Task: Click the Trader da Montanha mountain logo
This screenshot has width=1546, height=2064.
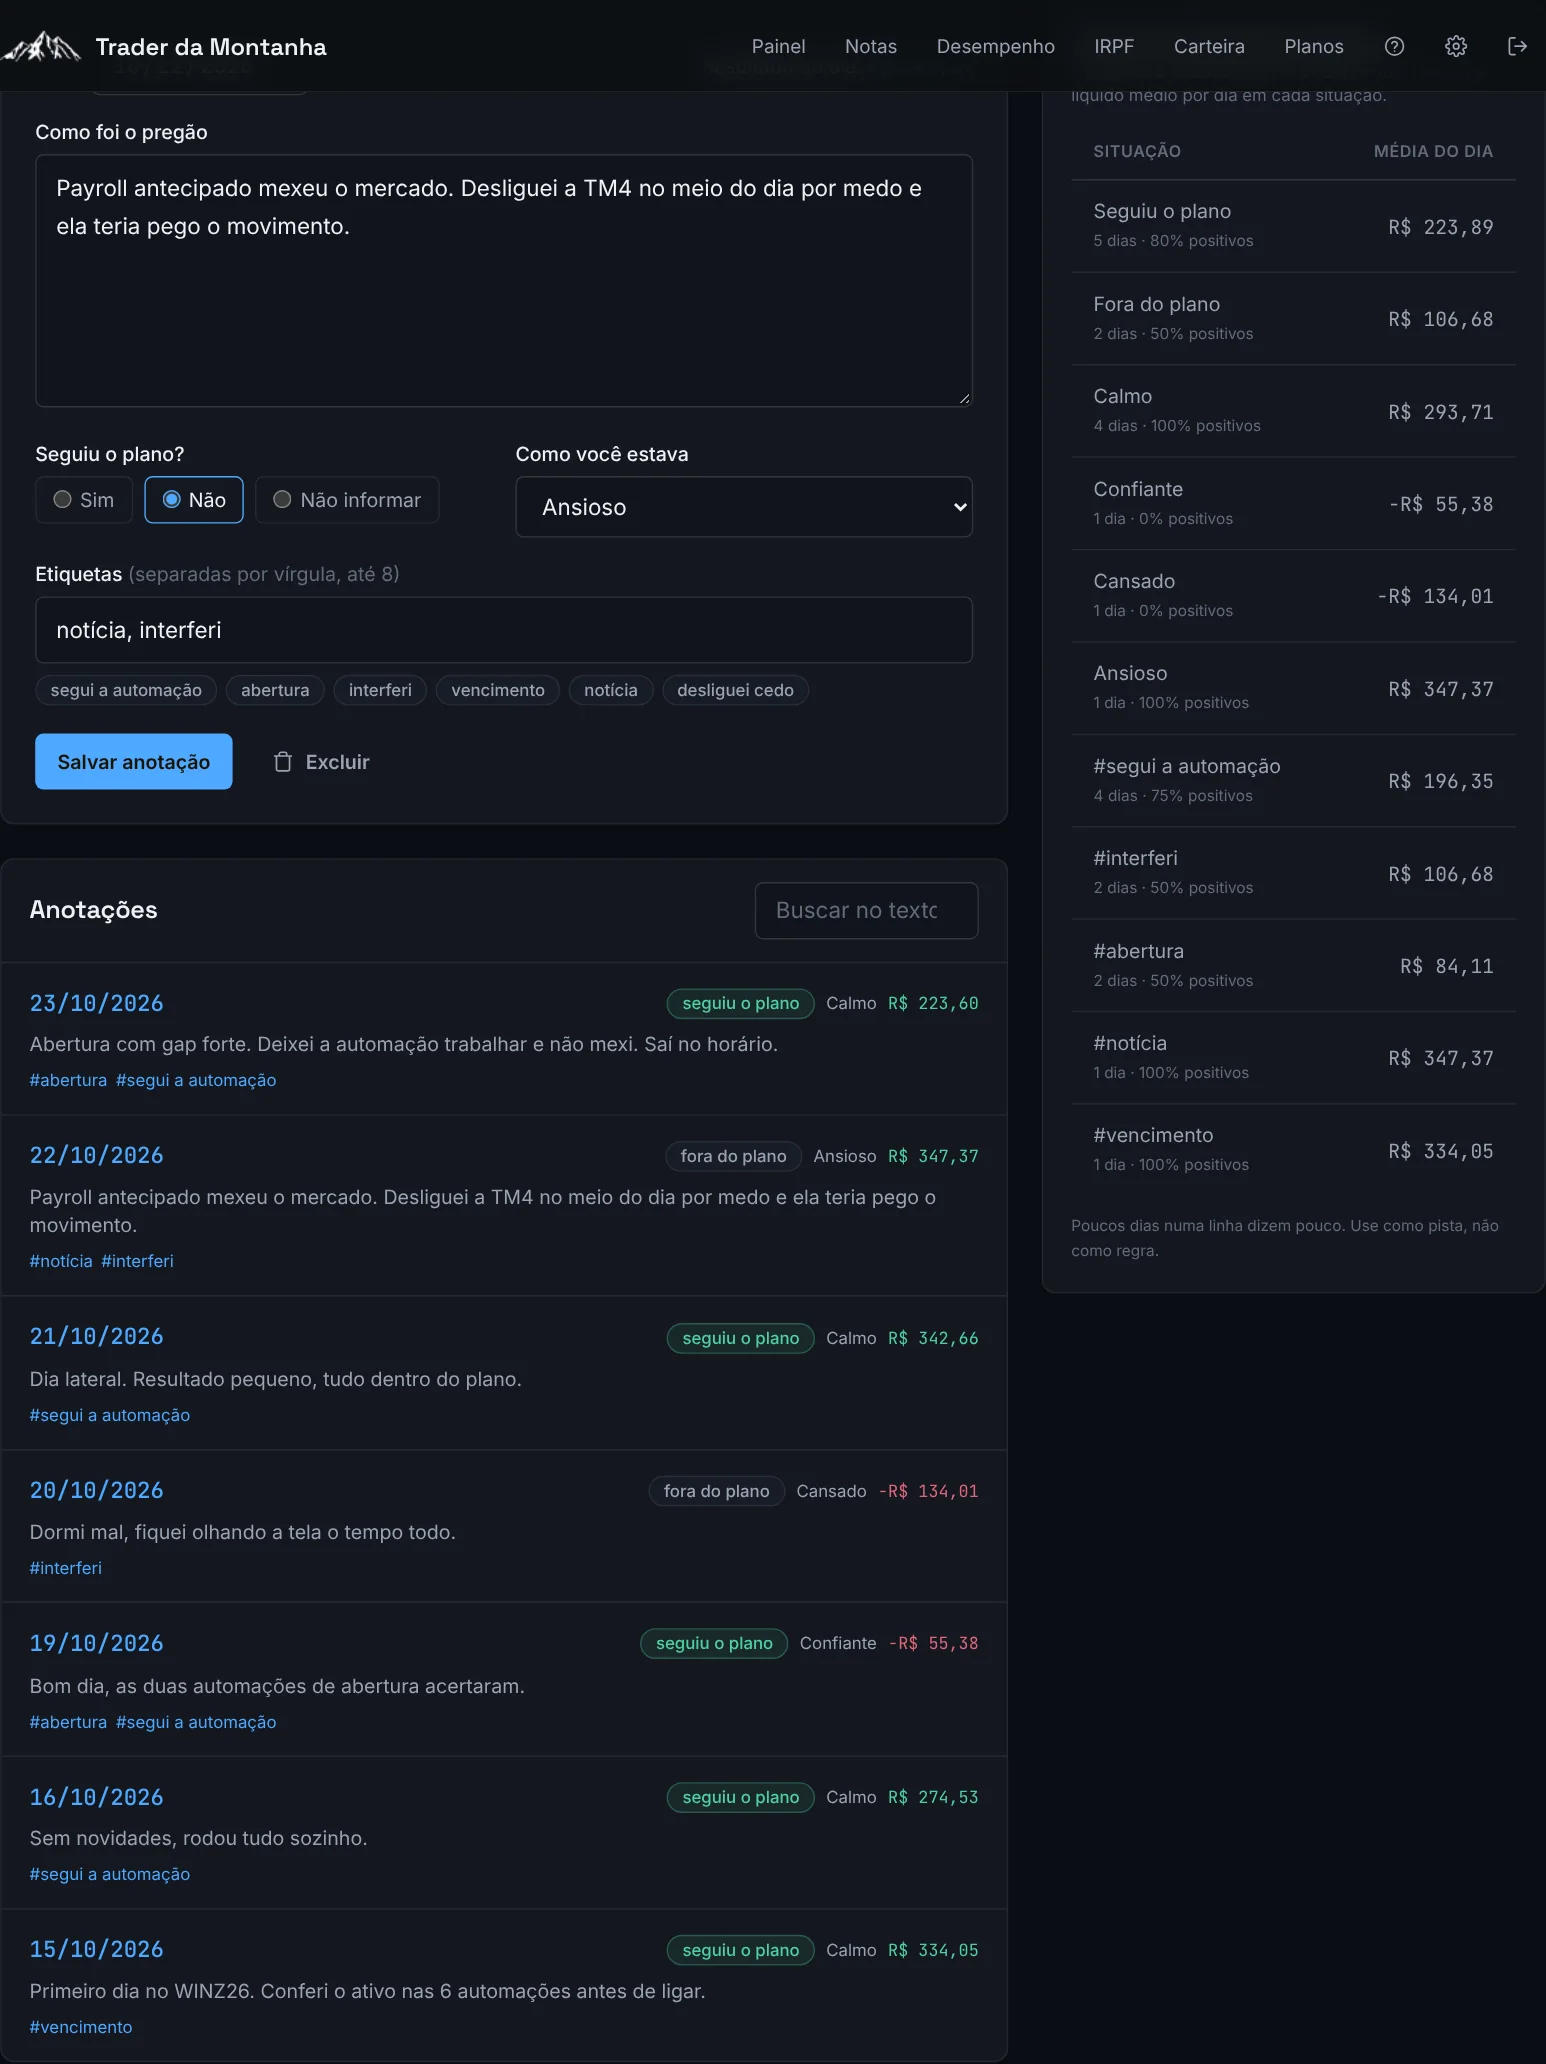Action: pyautogui.click(x=42, y=46)
